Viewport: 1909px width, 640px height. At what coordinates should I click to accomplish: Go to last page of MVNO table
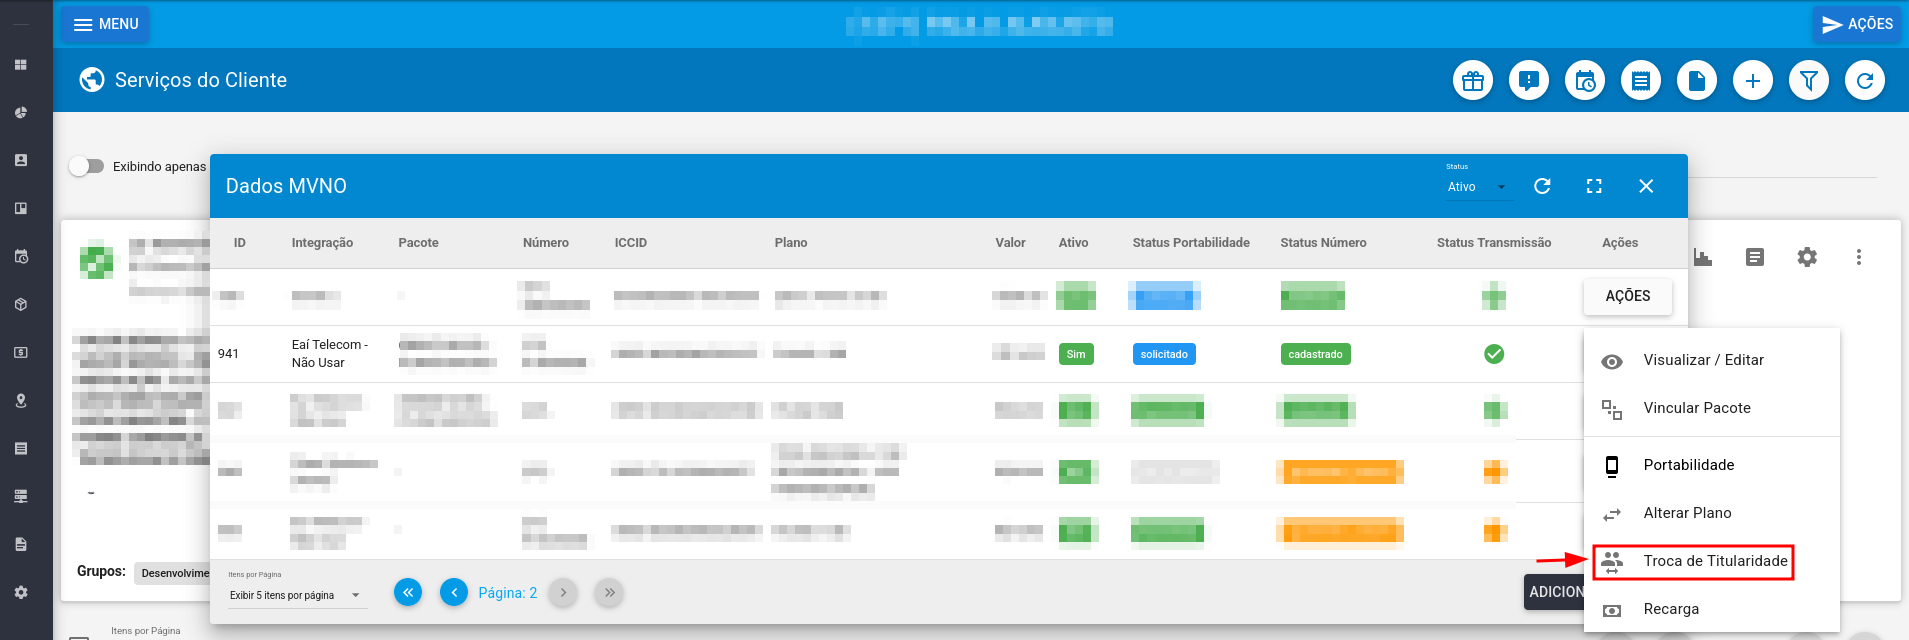[609, 593]
